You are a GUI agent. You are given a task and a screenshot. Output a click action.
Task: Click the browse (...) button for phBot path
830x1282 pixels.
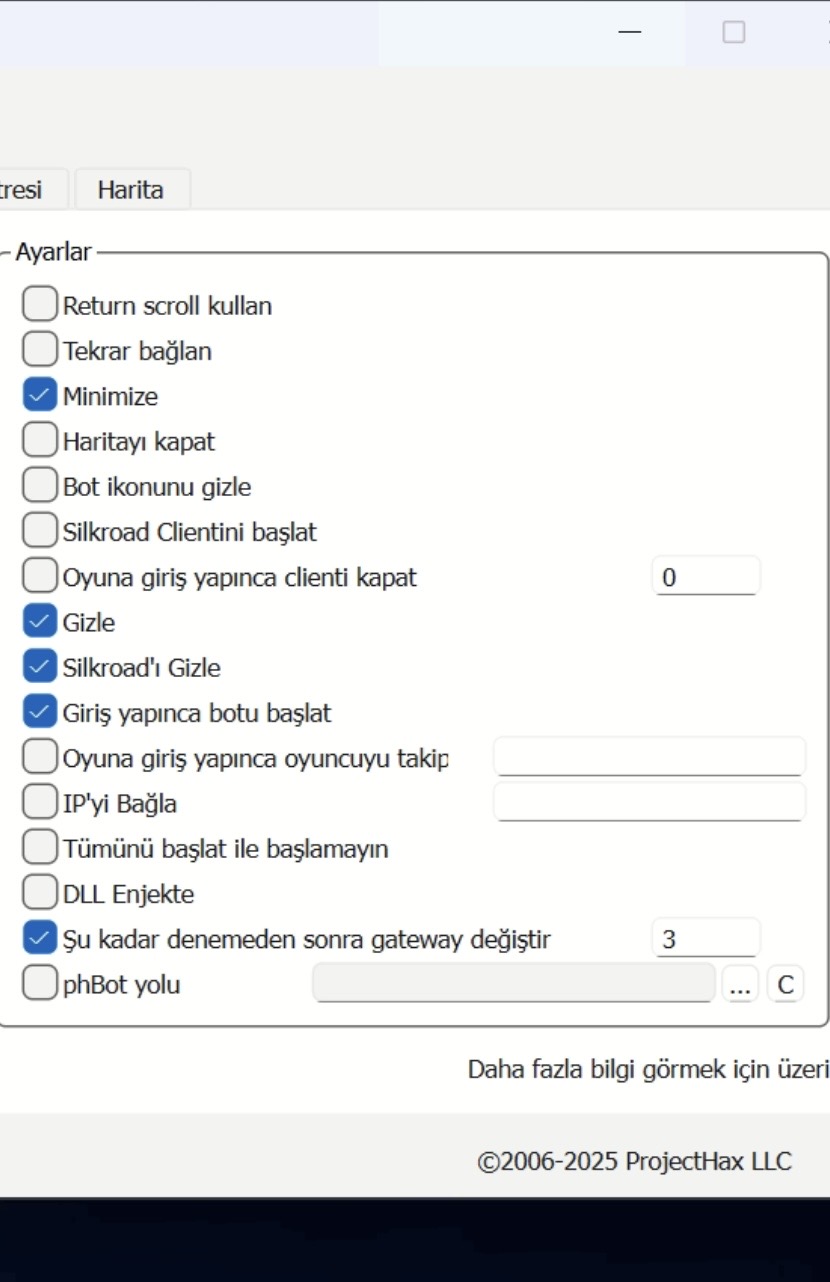pos(740,985)
